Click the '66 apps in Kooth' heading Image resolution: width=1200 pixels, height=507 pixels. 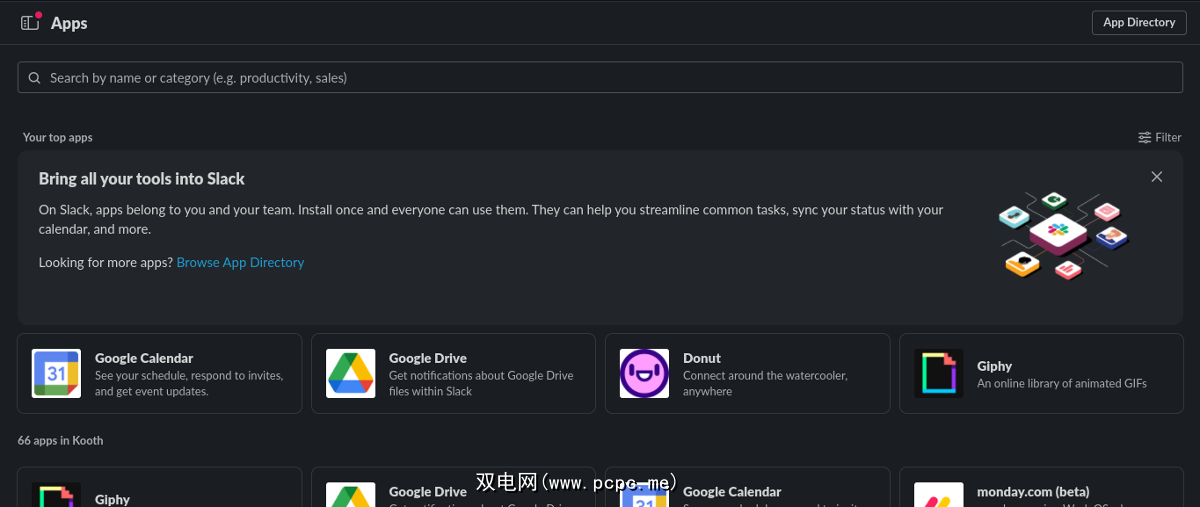tap(60, 440)
